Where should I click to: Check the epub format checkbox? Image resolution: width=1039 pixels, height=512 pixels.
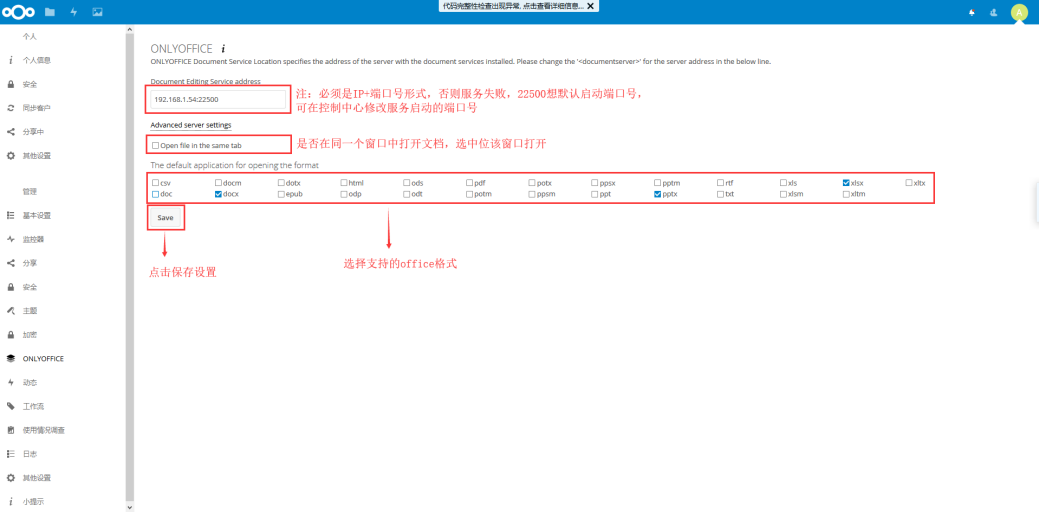click(x=281, y=195)
